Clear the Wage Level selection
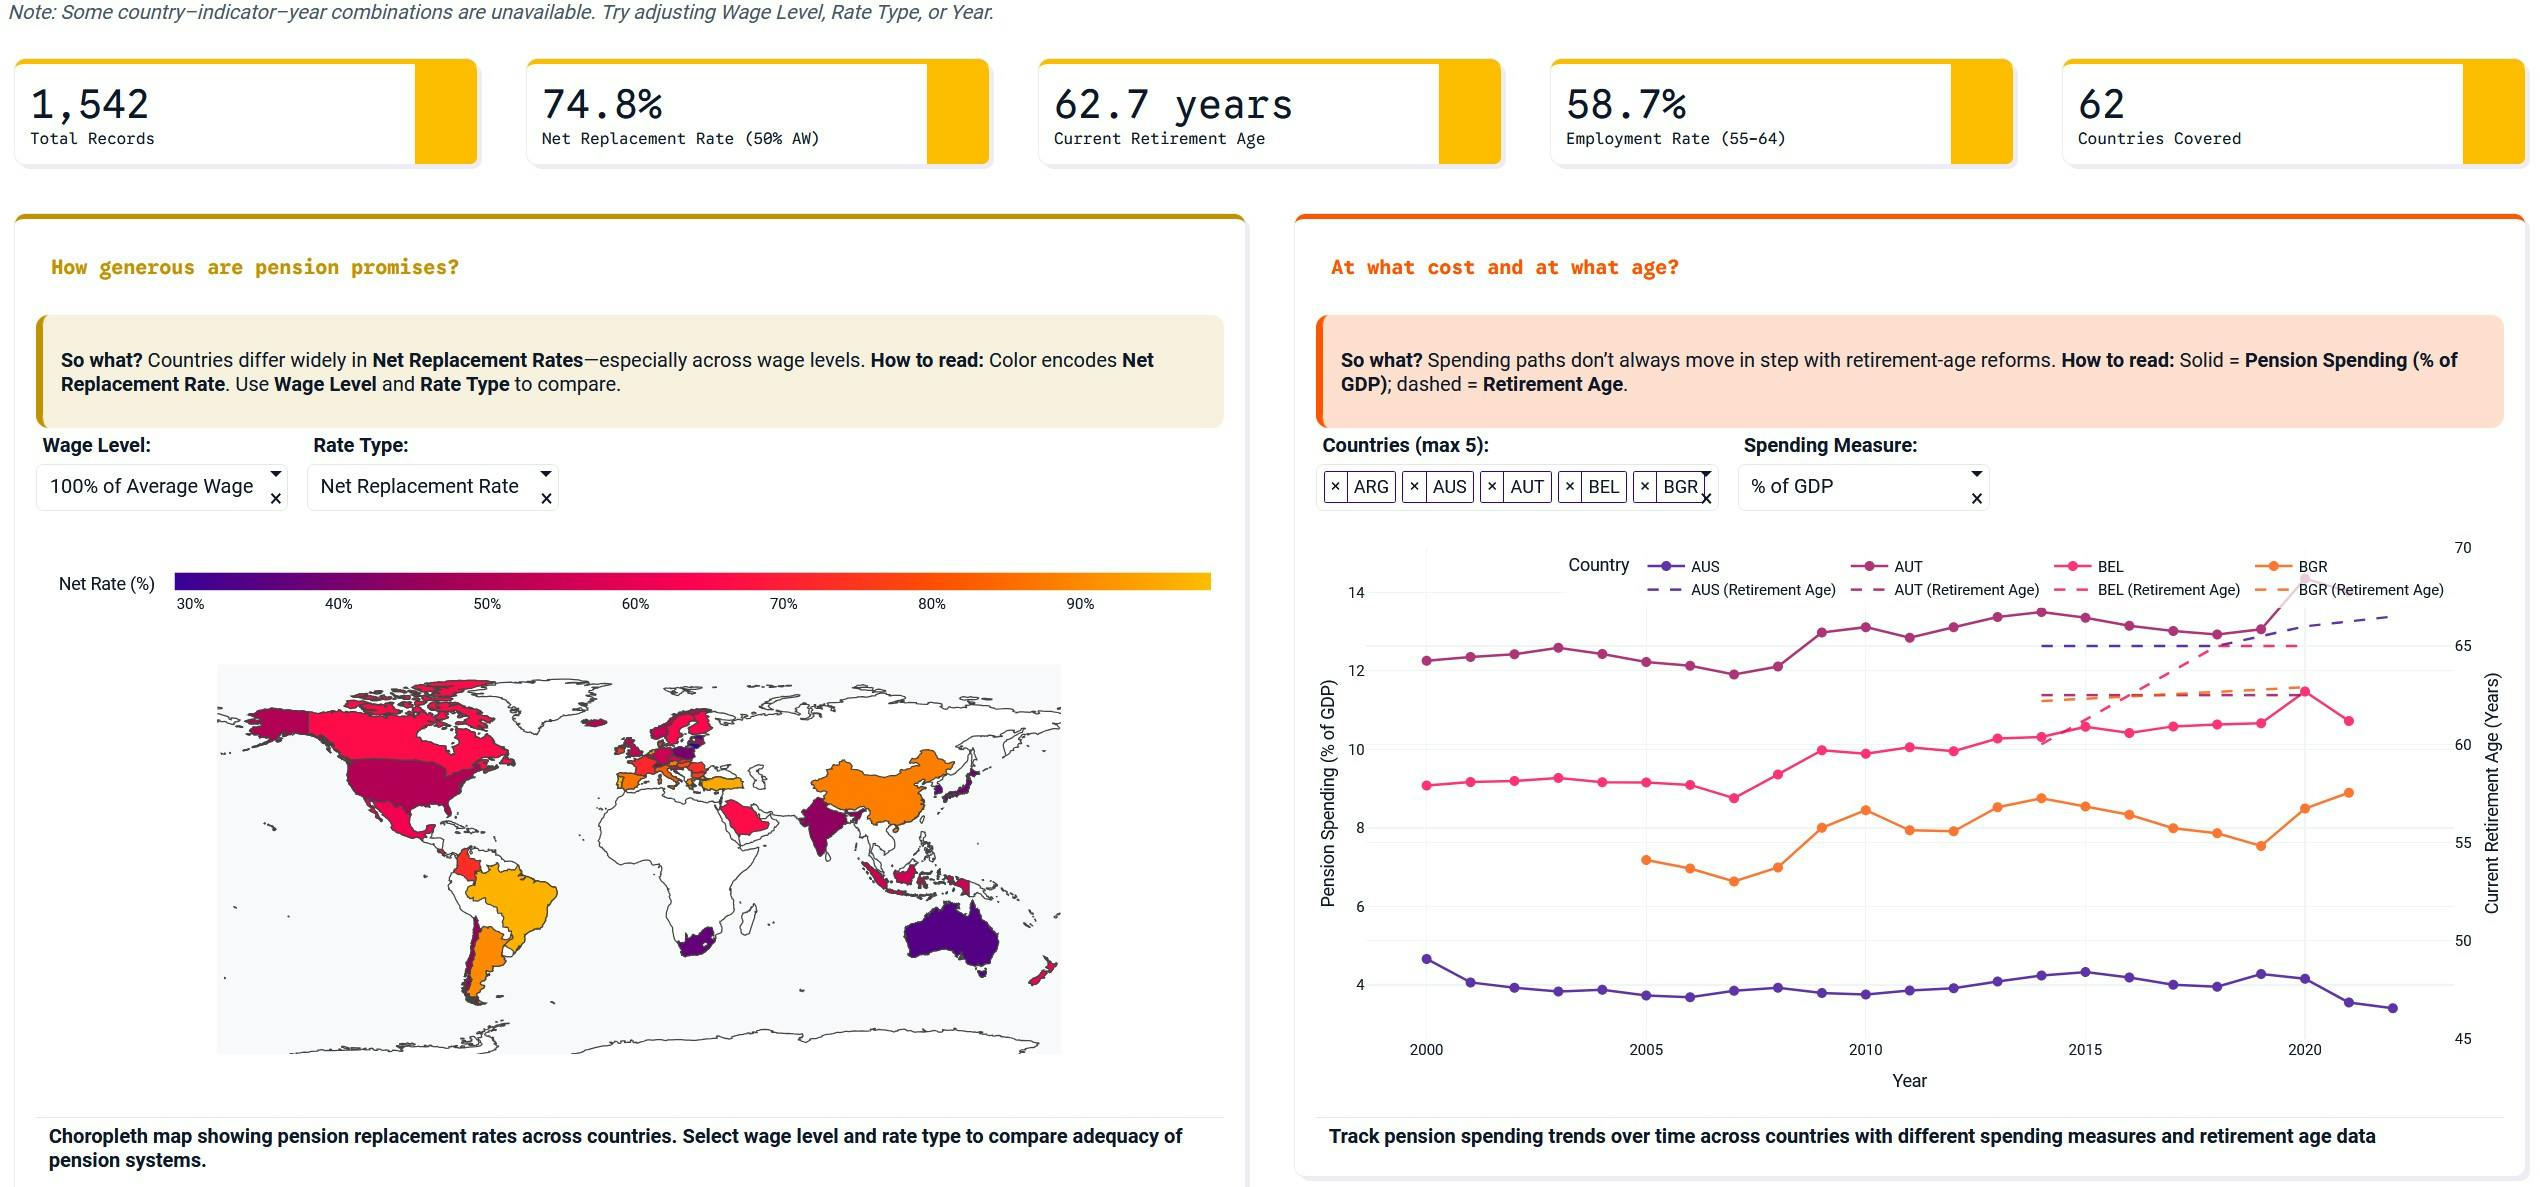The height and width of the screenshot is (1187, 2540). tap(277, 499)
